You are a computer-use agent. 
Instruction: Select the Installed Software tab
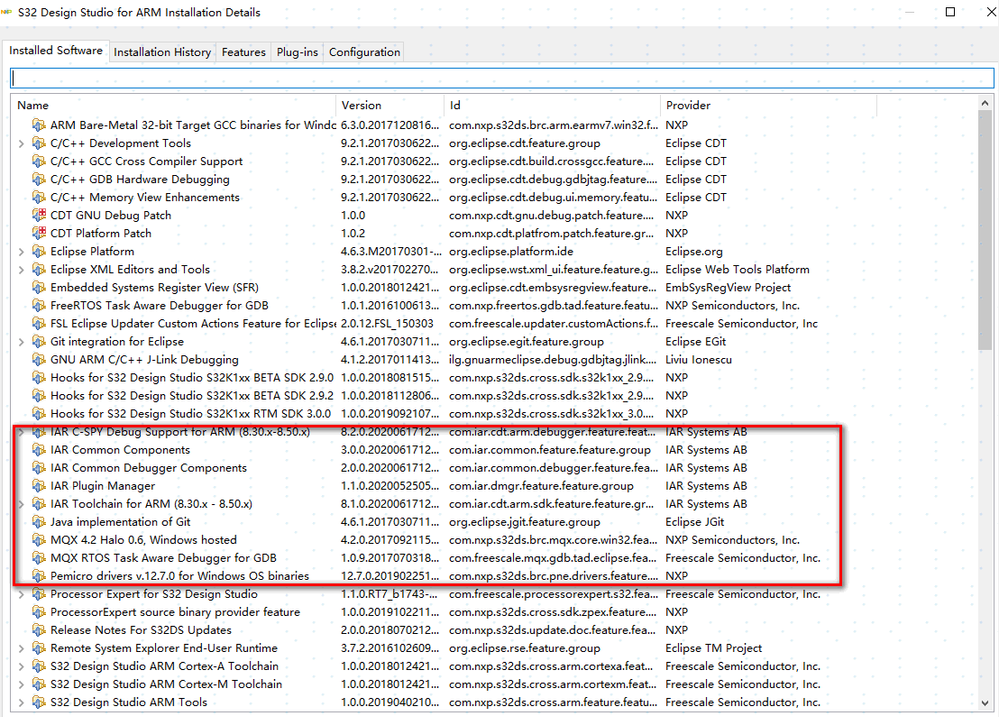click(55, 50)
